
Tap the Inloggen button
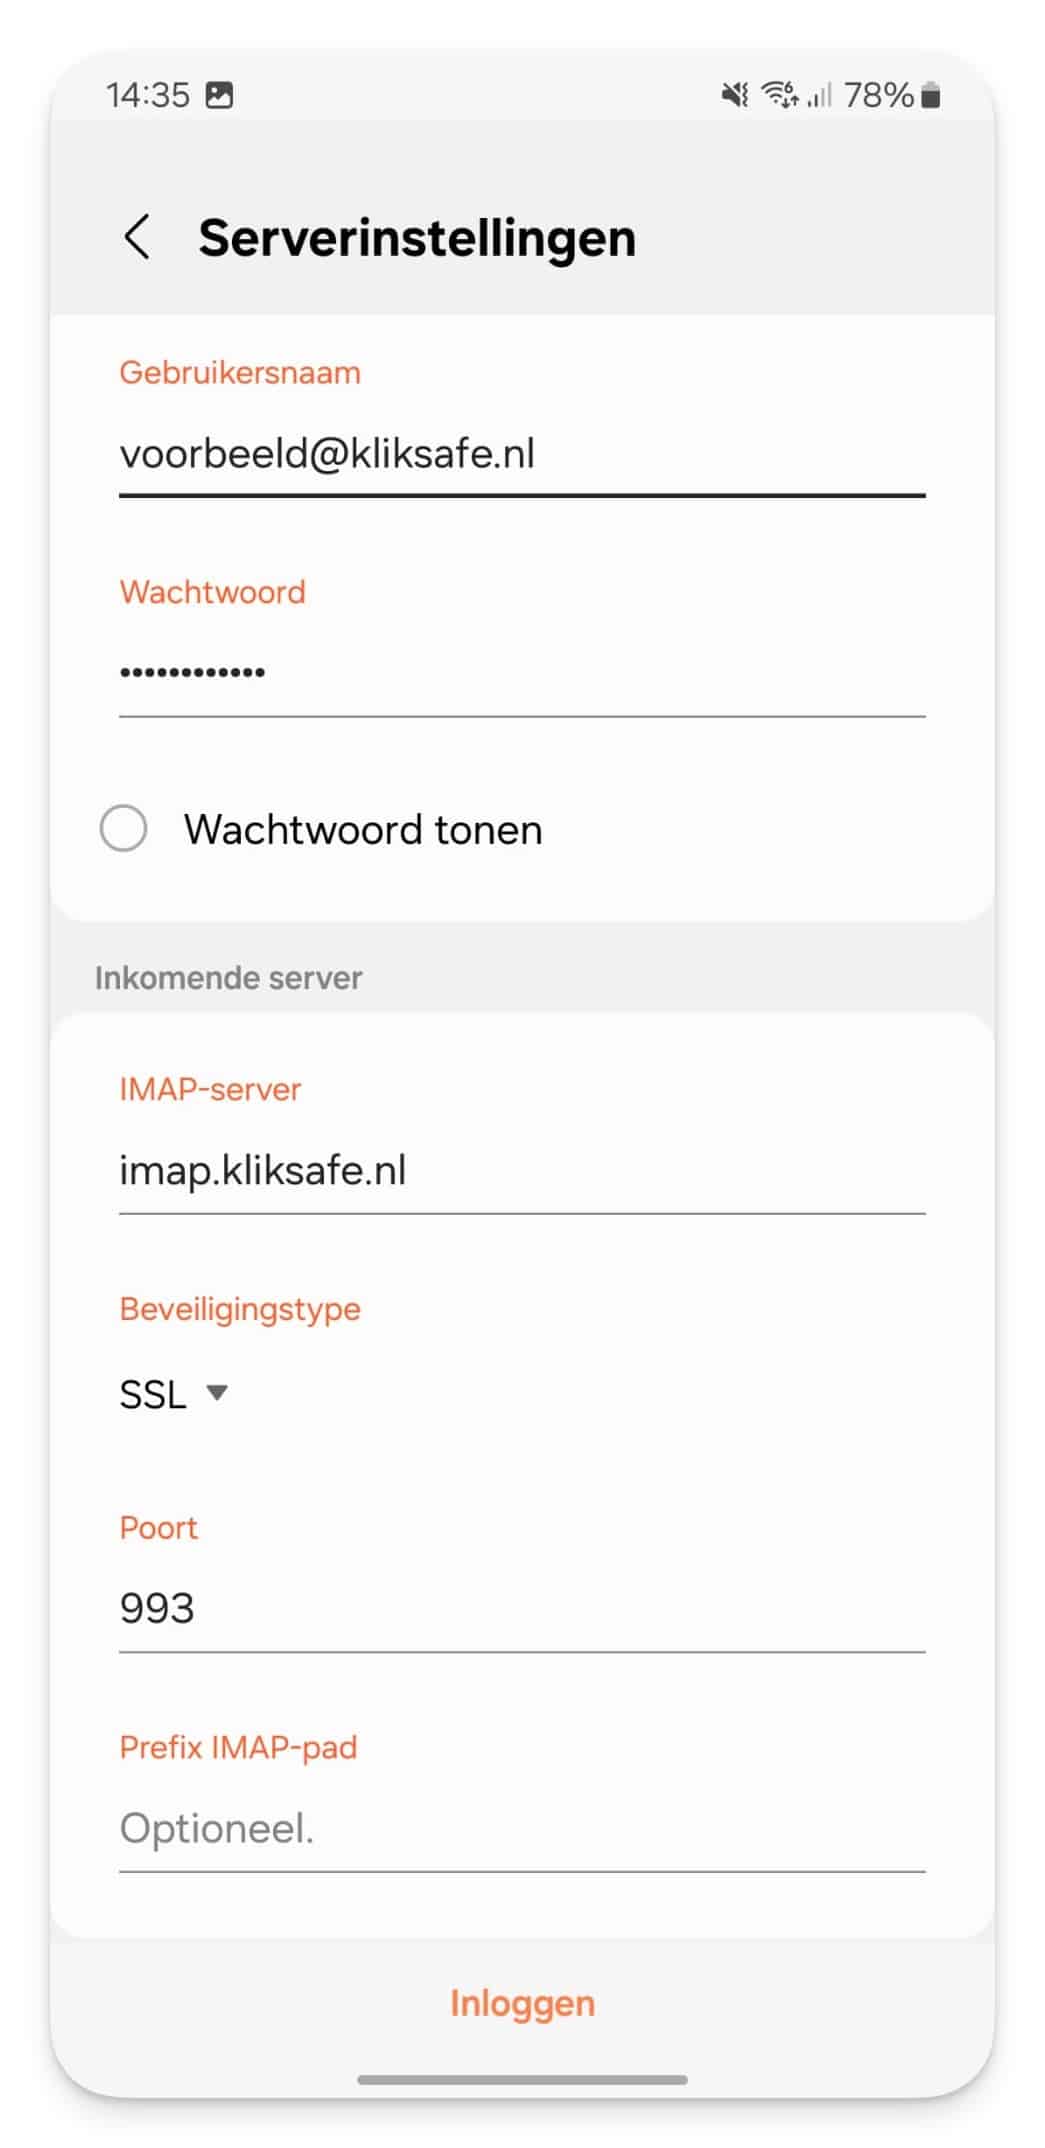[522, 2003]
